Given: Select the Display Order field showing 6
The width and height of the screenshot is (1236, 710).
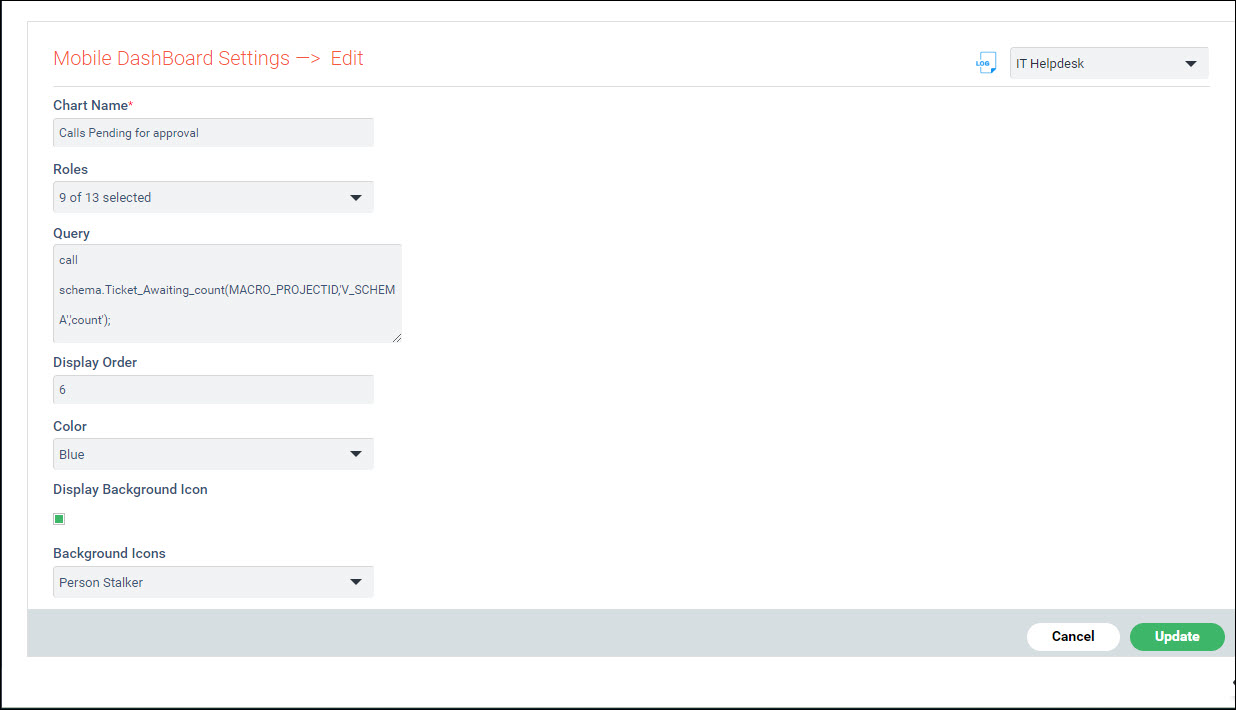Looking at the screenshot, I should tap(213, 389).
